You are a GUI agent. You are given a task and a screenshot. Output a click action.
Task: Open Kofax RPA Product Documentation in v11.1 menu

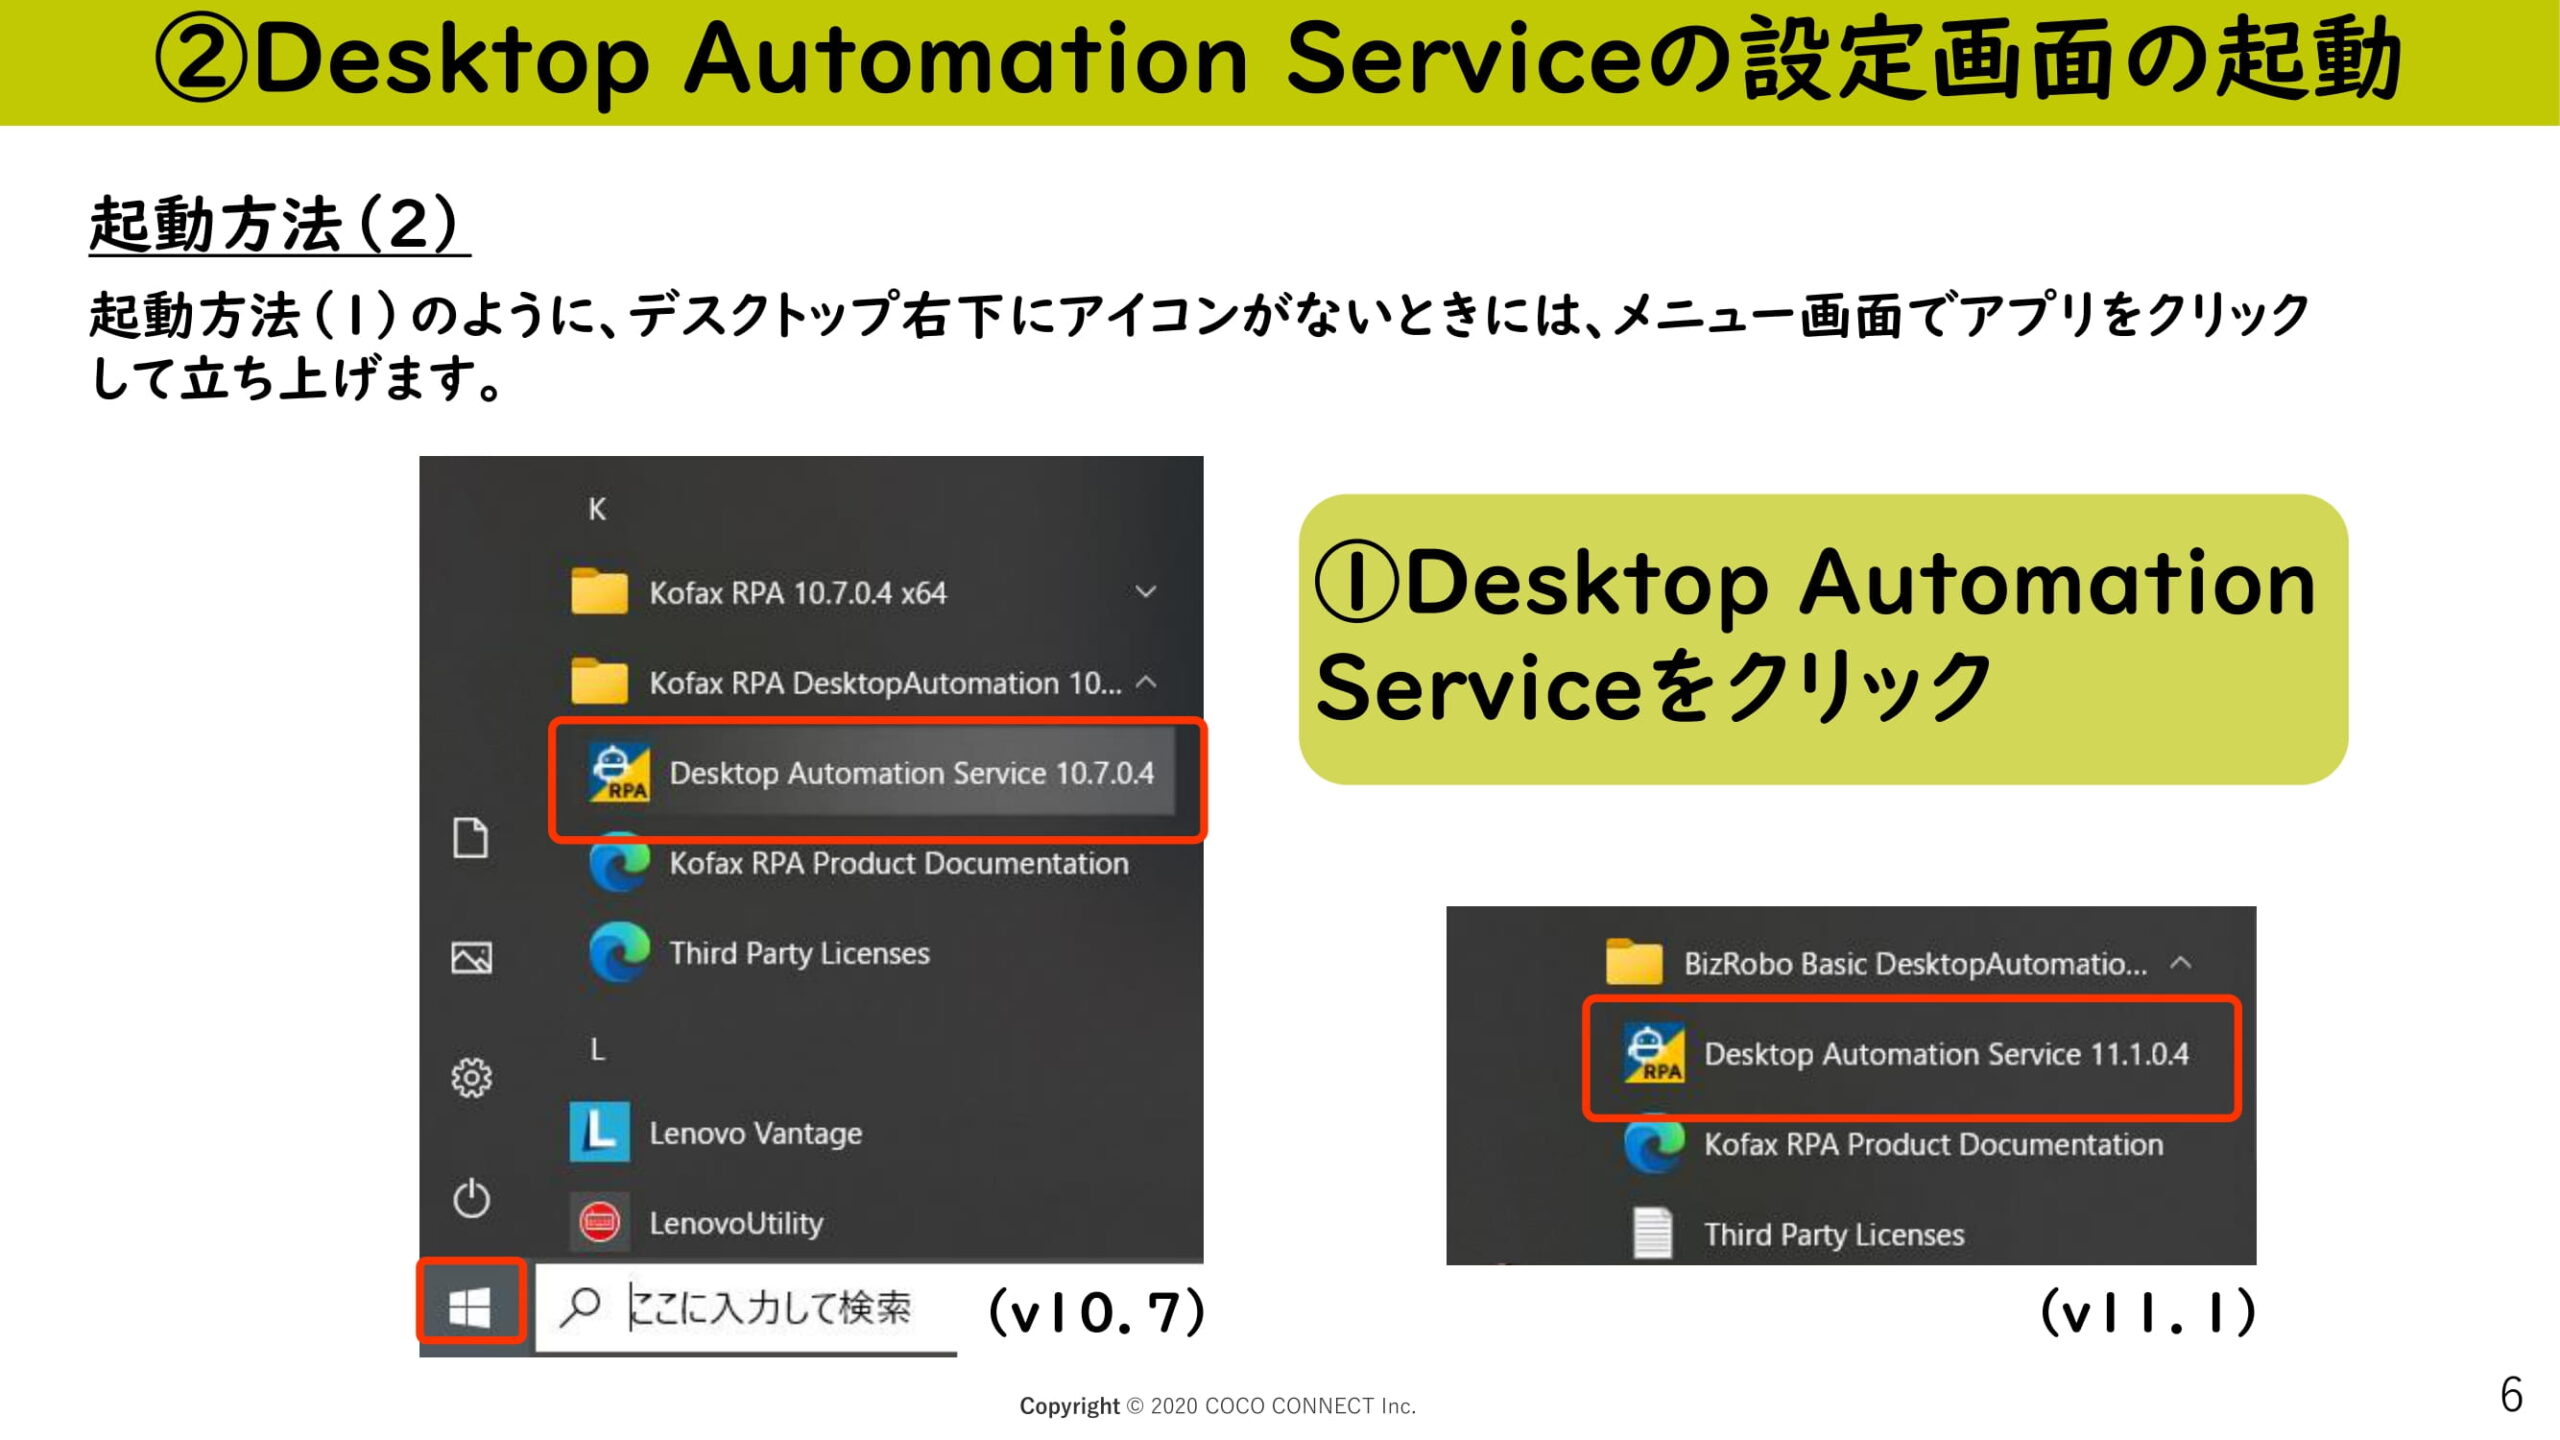1933,1145
